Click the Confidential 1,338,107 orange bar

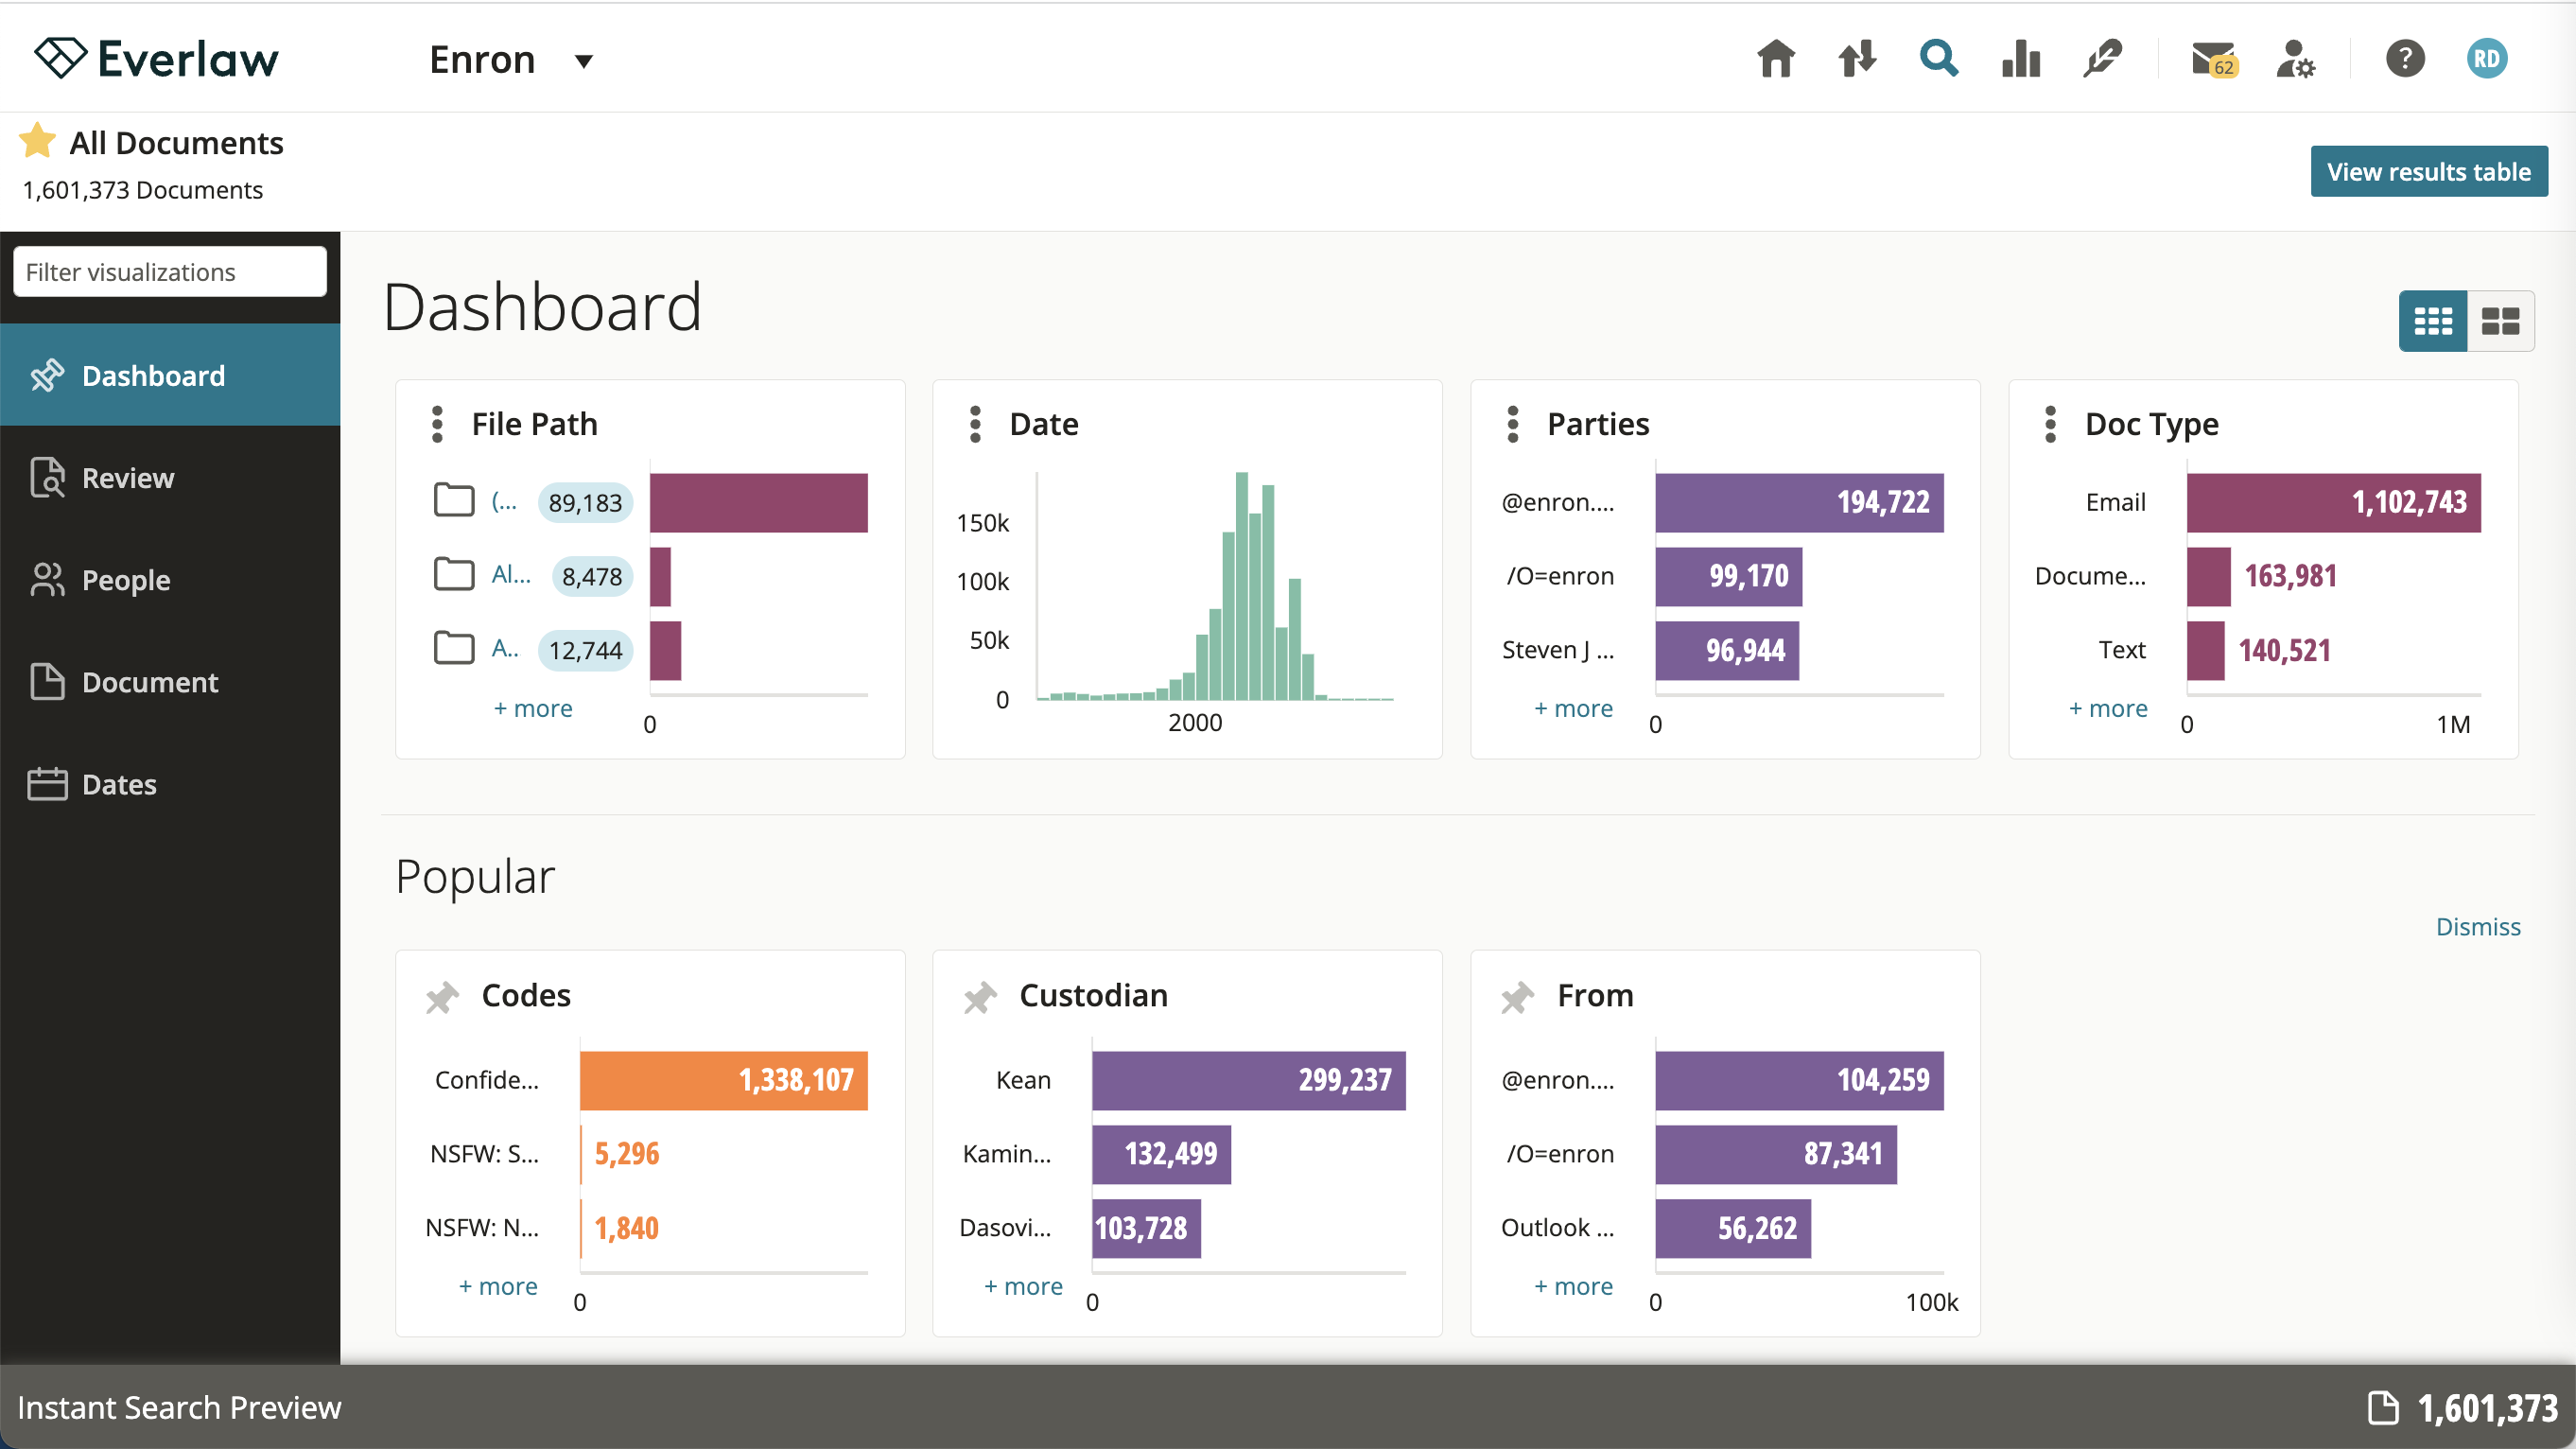click(x=724, y=1080)
